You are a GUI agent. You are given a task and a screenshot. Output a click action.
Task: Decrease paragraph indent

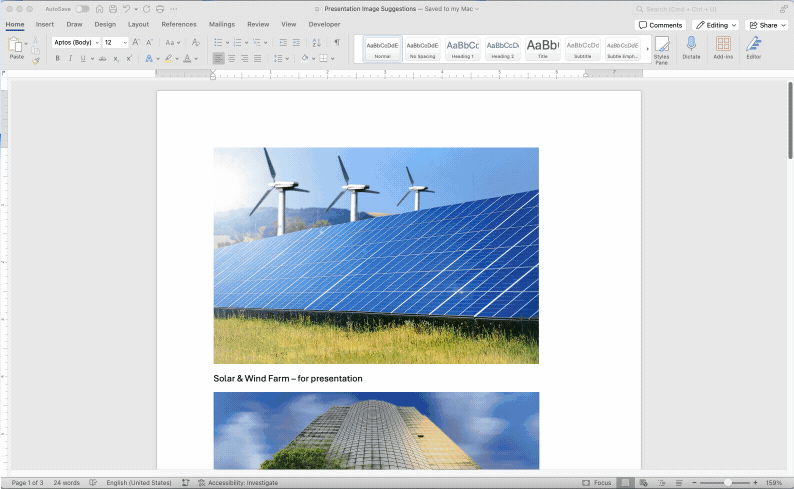pos(283,43)
